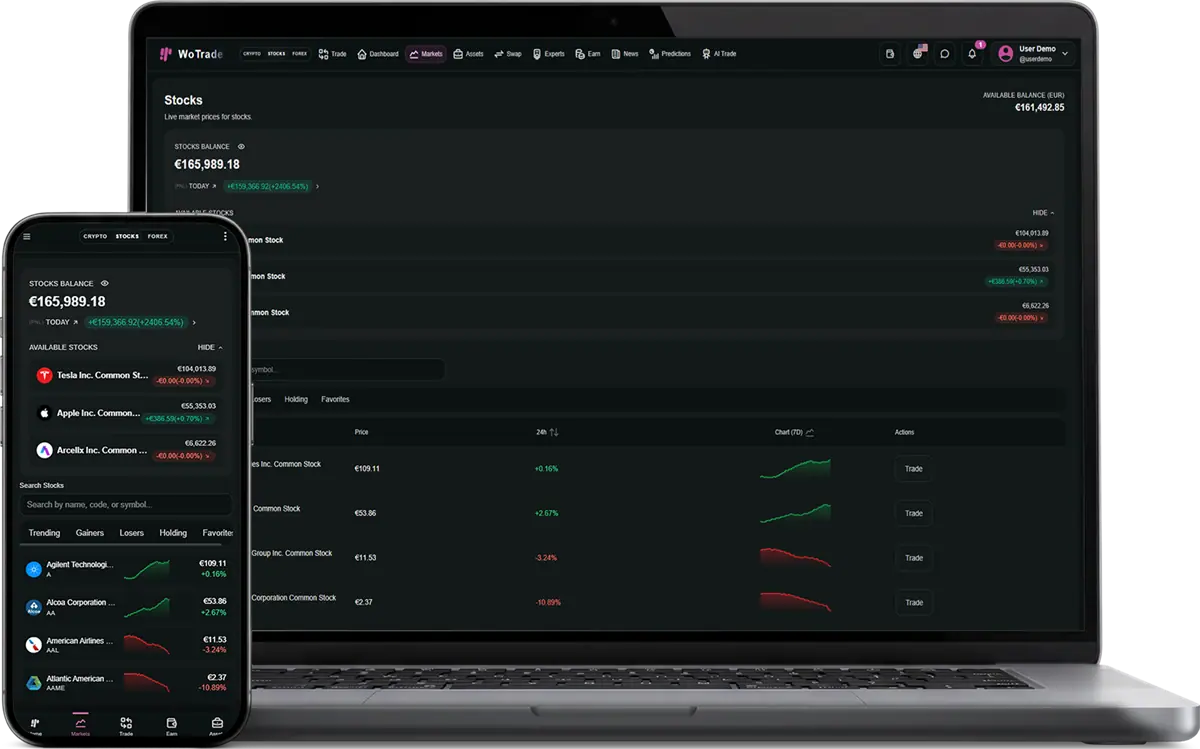
Task: Select STOCKS mode on the laptop header
Action: [276, 54]
